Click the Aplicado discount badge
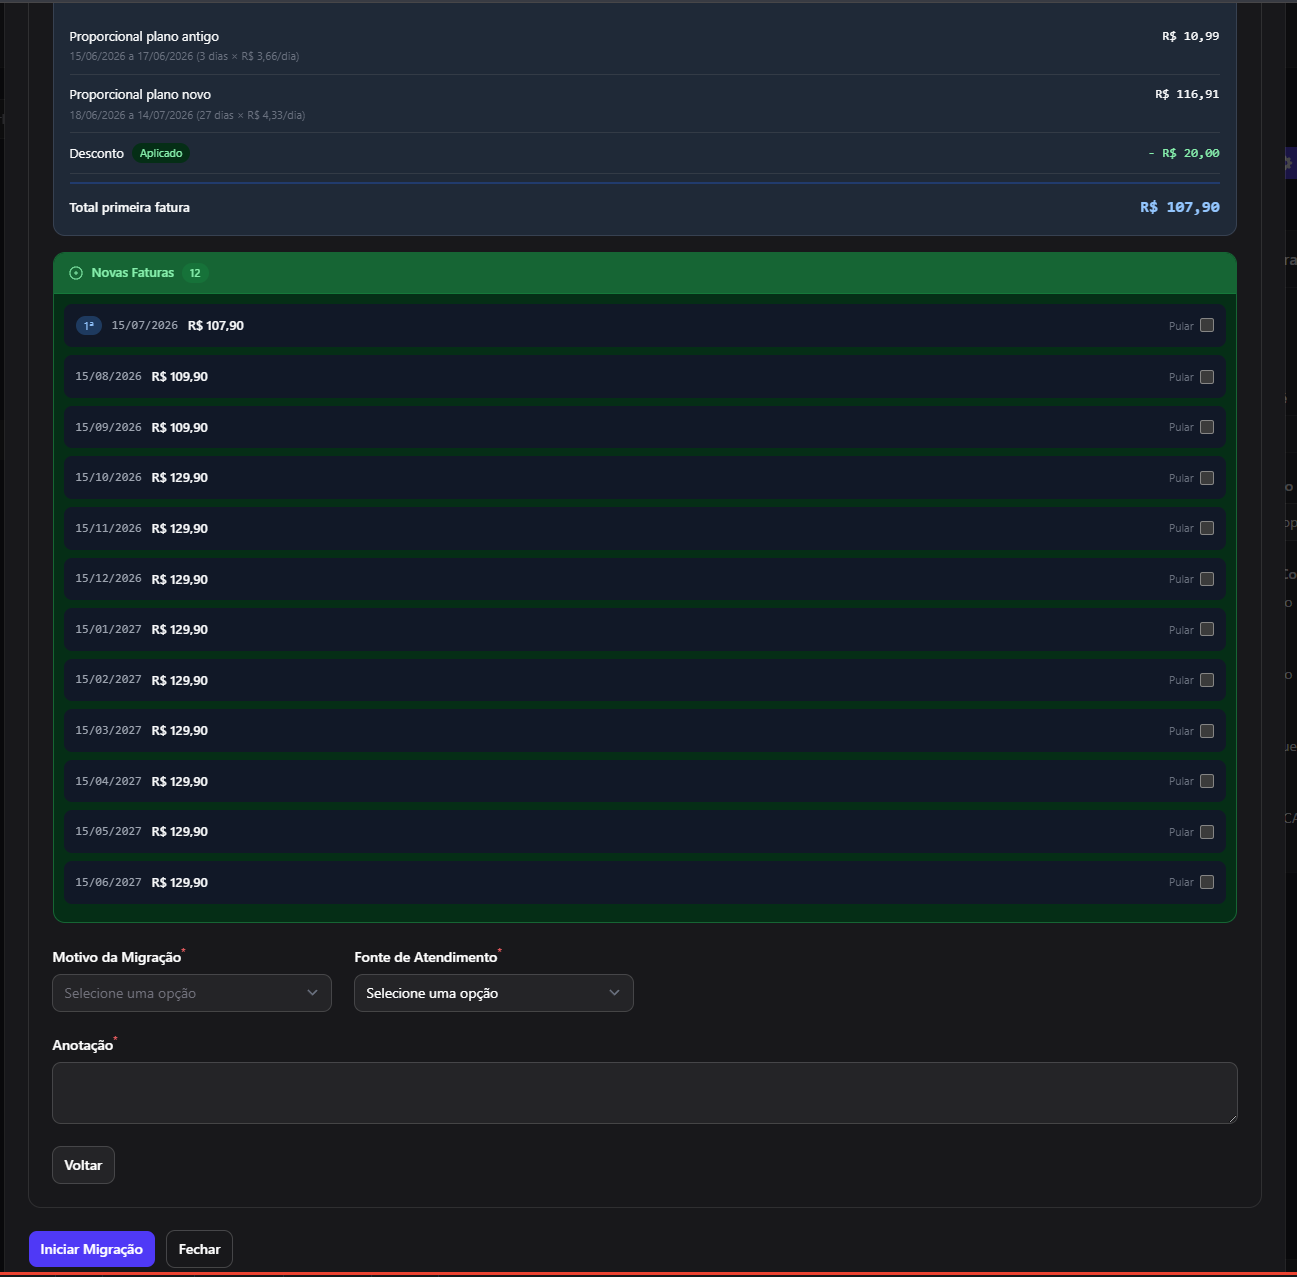Viewport: 1297px width, 1277px height. point(161,153)
